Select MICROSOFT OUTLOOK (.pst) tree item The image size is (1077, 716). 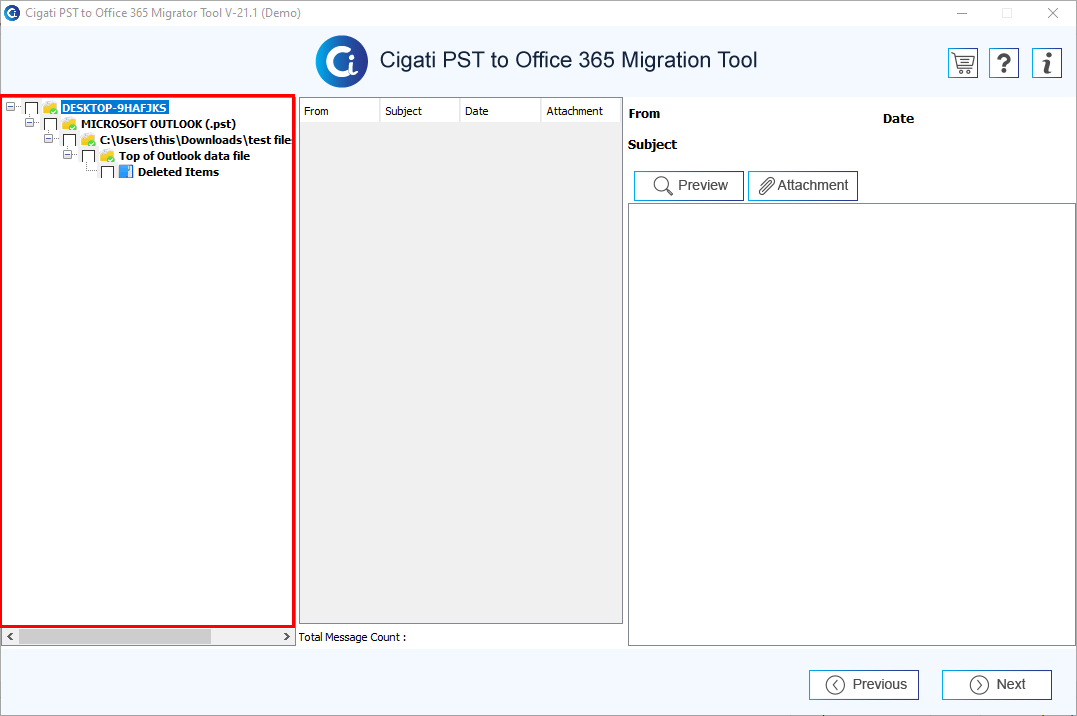pyautogui.click(x=159, y=124)
